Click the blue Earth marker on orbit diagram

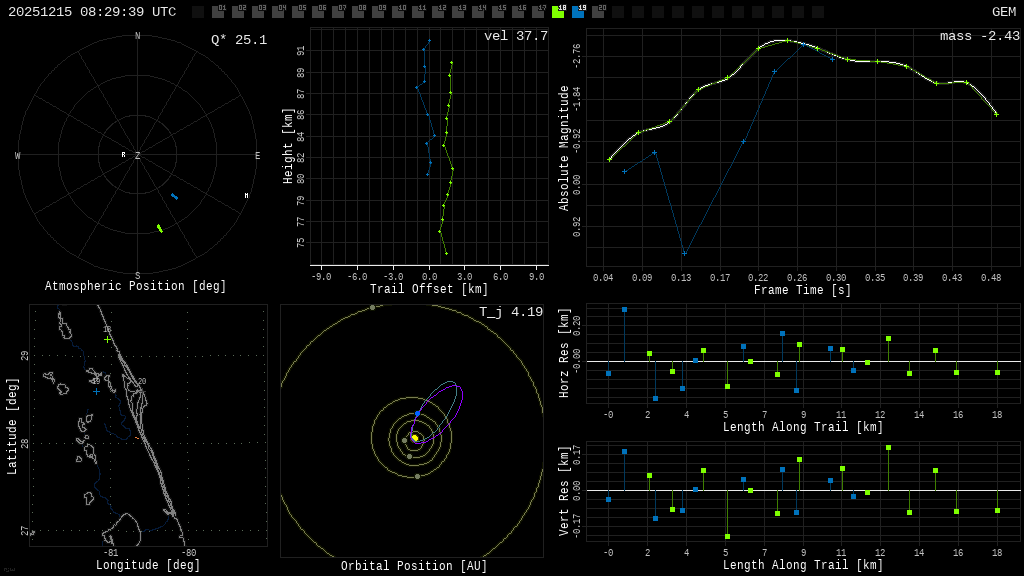[x=418, y=414]
